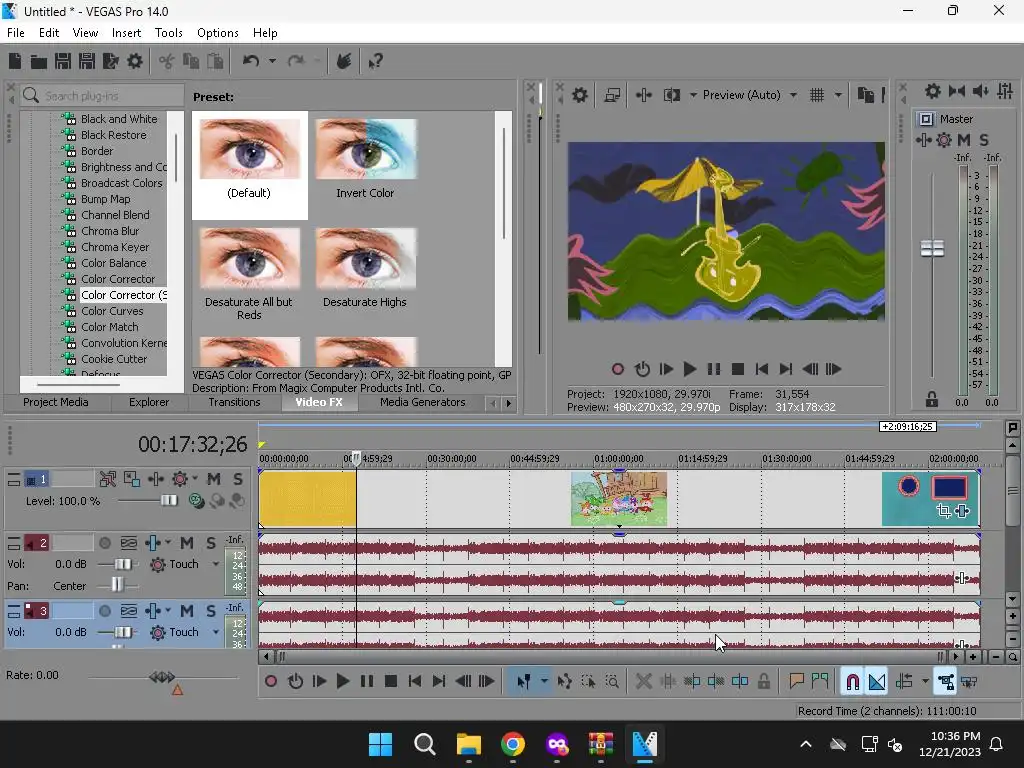Create a new project with toolbar icon
1024x768 pixels.
(x=15, y=61)
